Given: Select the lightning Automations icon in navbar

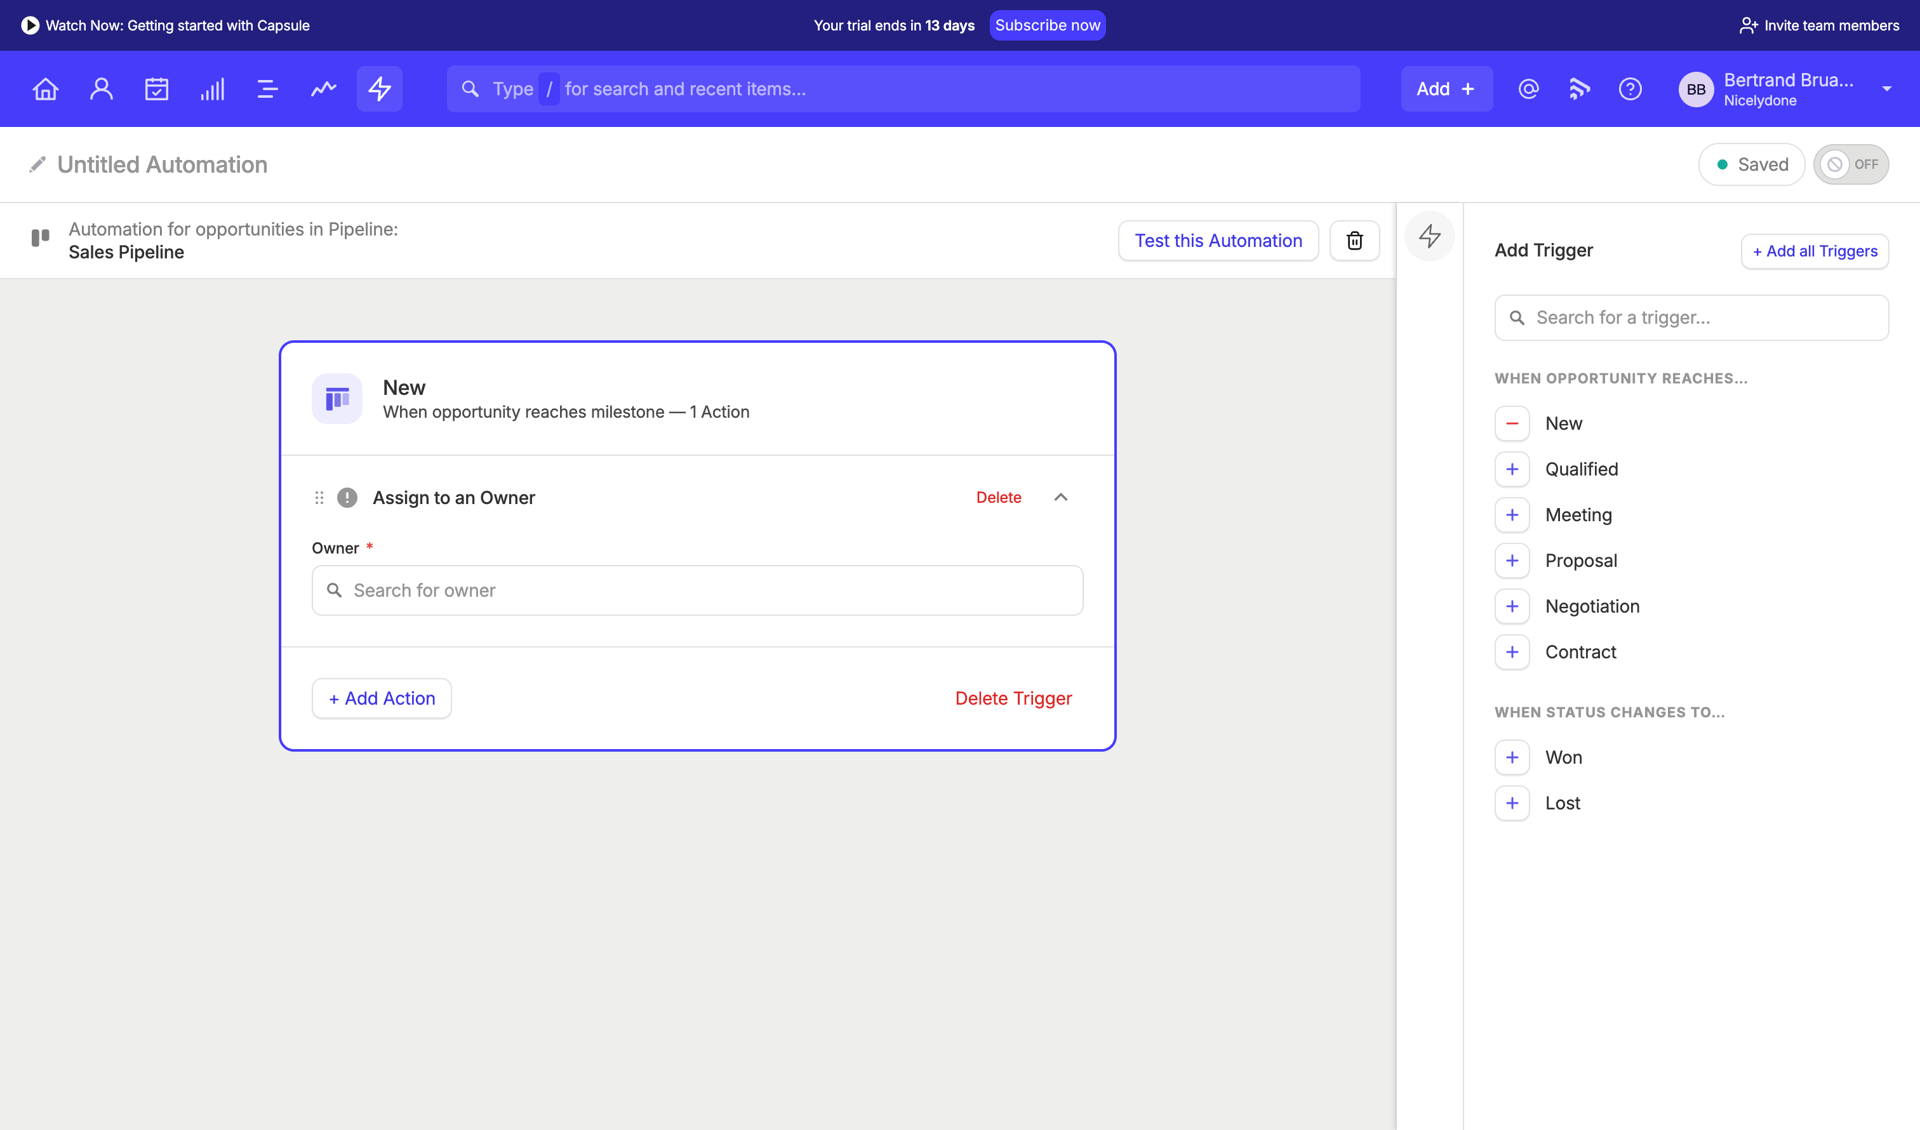Looking at the screenshot, I should point(379,89).
